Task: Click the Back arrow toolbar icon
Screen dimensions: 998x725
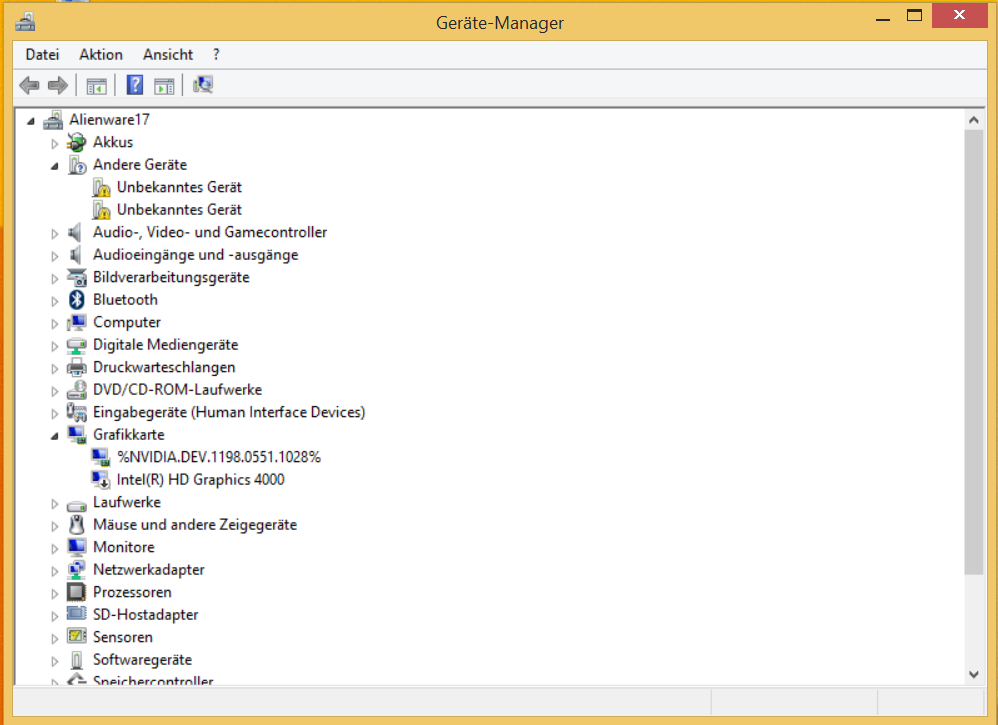Action: point(29,85)
